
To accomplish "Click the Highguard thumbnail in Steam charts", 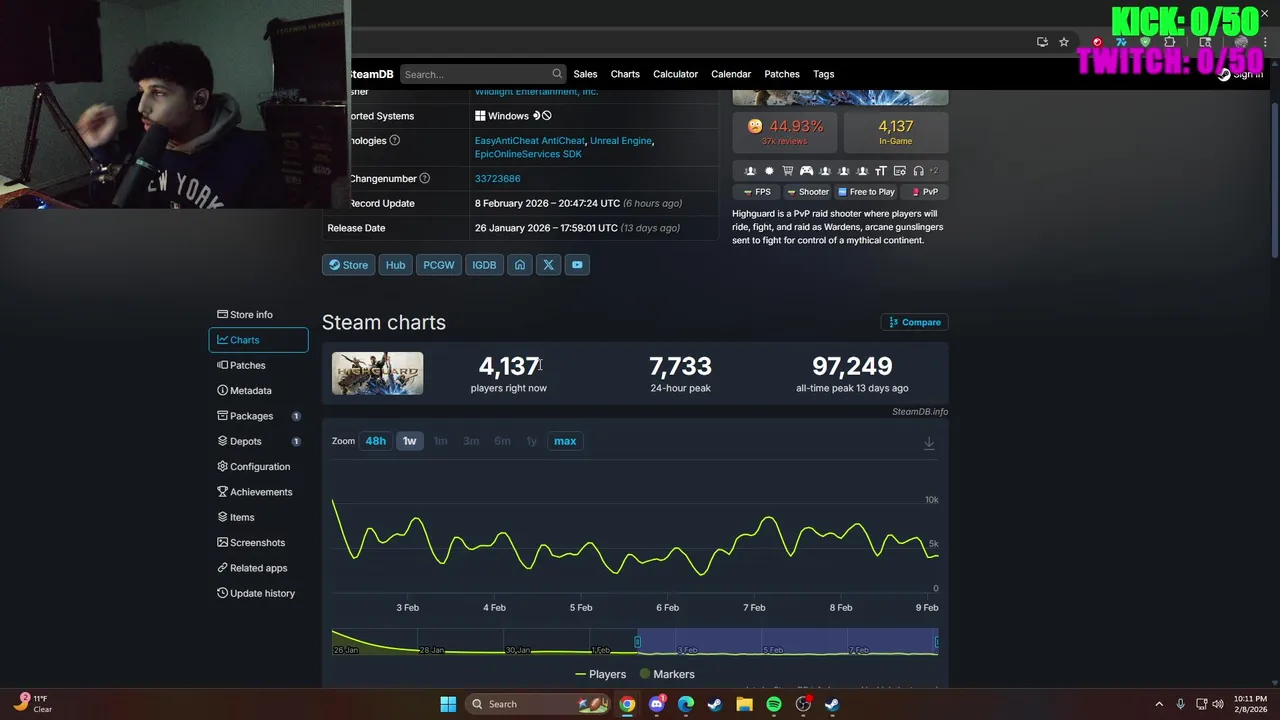I will click(x=377, y=373).
